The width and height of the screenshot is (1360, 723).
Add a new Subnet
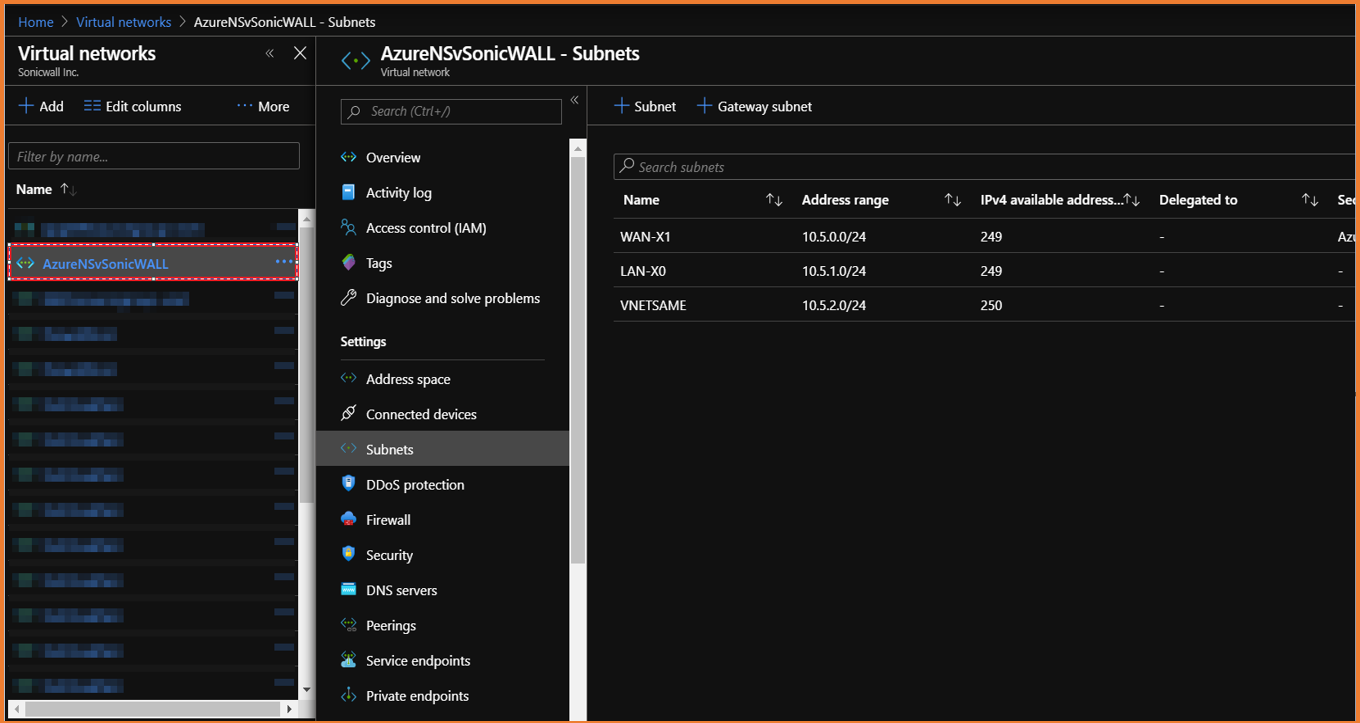(x=645, y=106)
